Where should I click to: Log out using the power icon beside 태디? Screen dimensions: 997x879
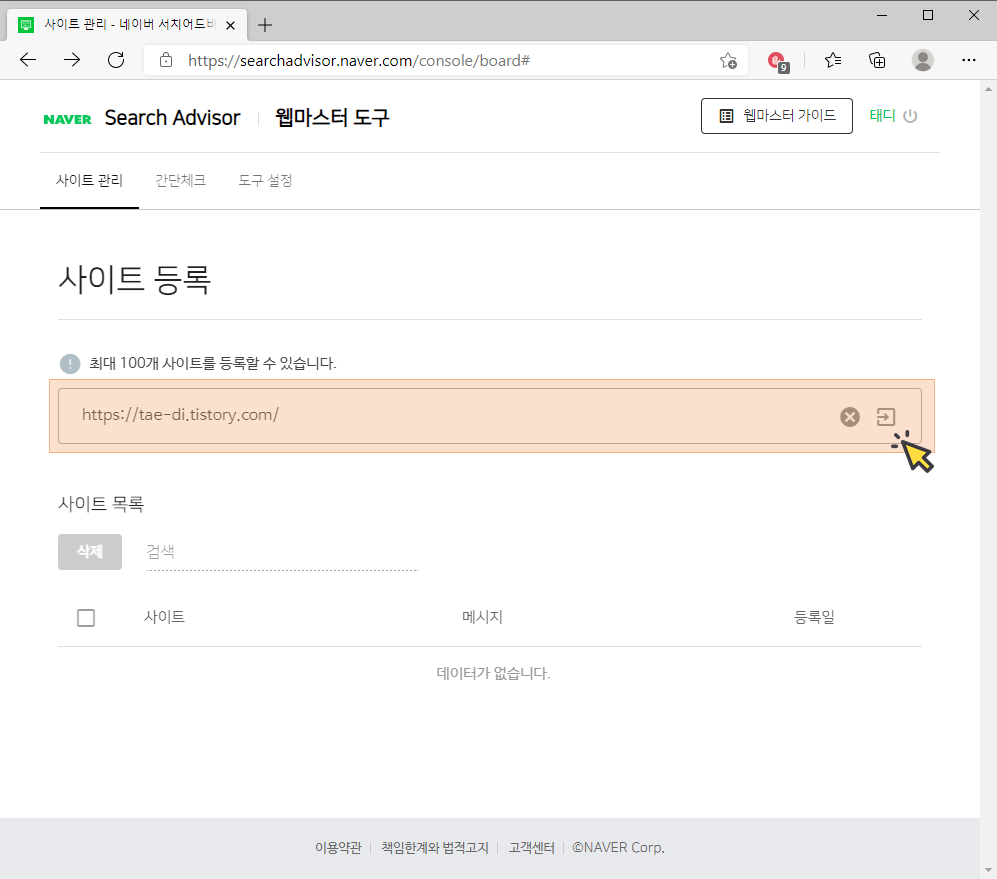tap(910, 115)
